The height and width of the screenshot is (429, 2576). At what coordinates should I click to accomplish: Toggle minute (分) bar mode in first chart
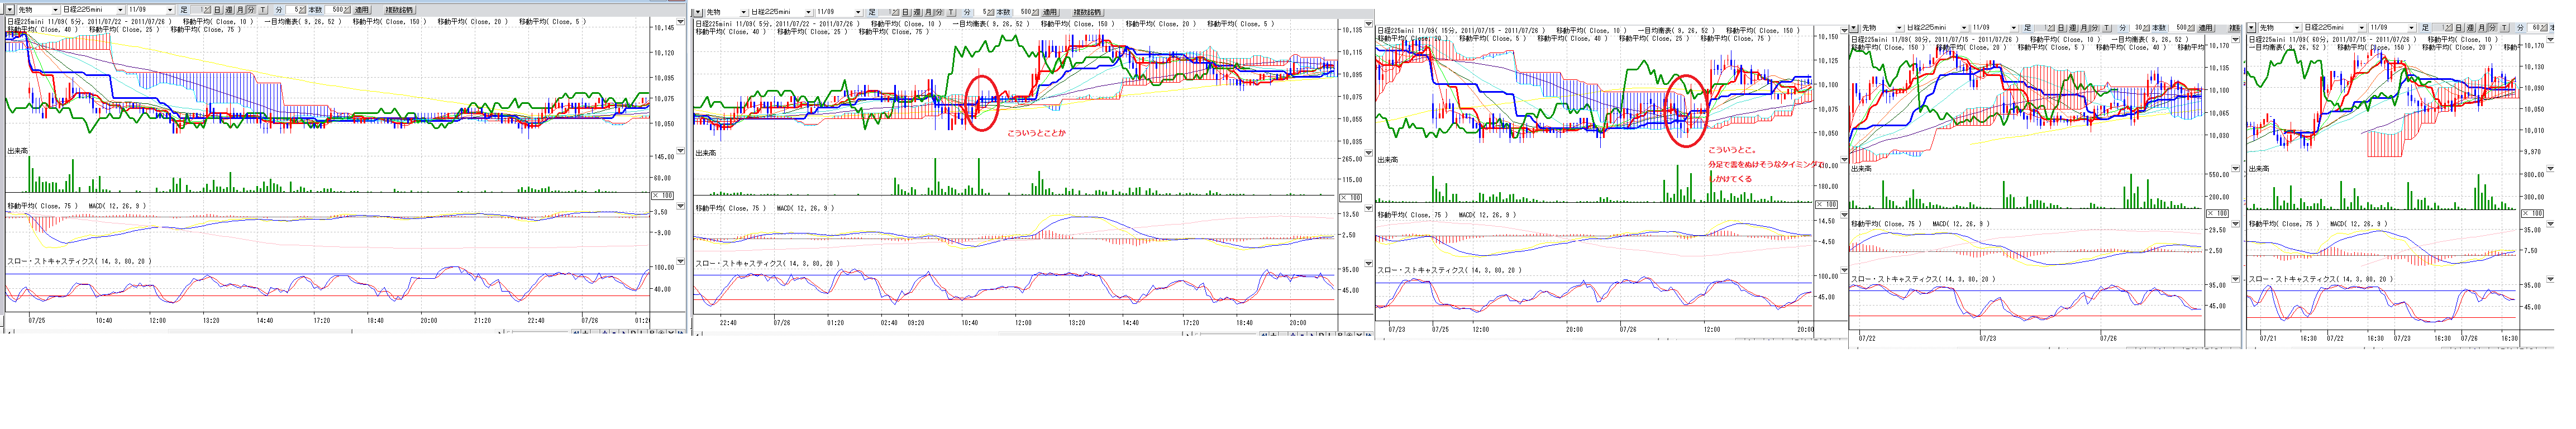(251, 10)
